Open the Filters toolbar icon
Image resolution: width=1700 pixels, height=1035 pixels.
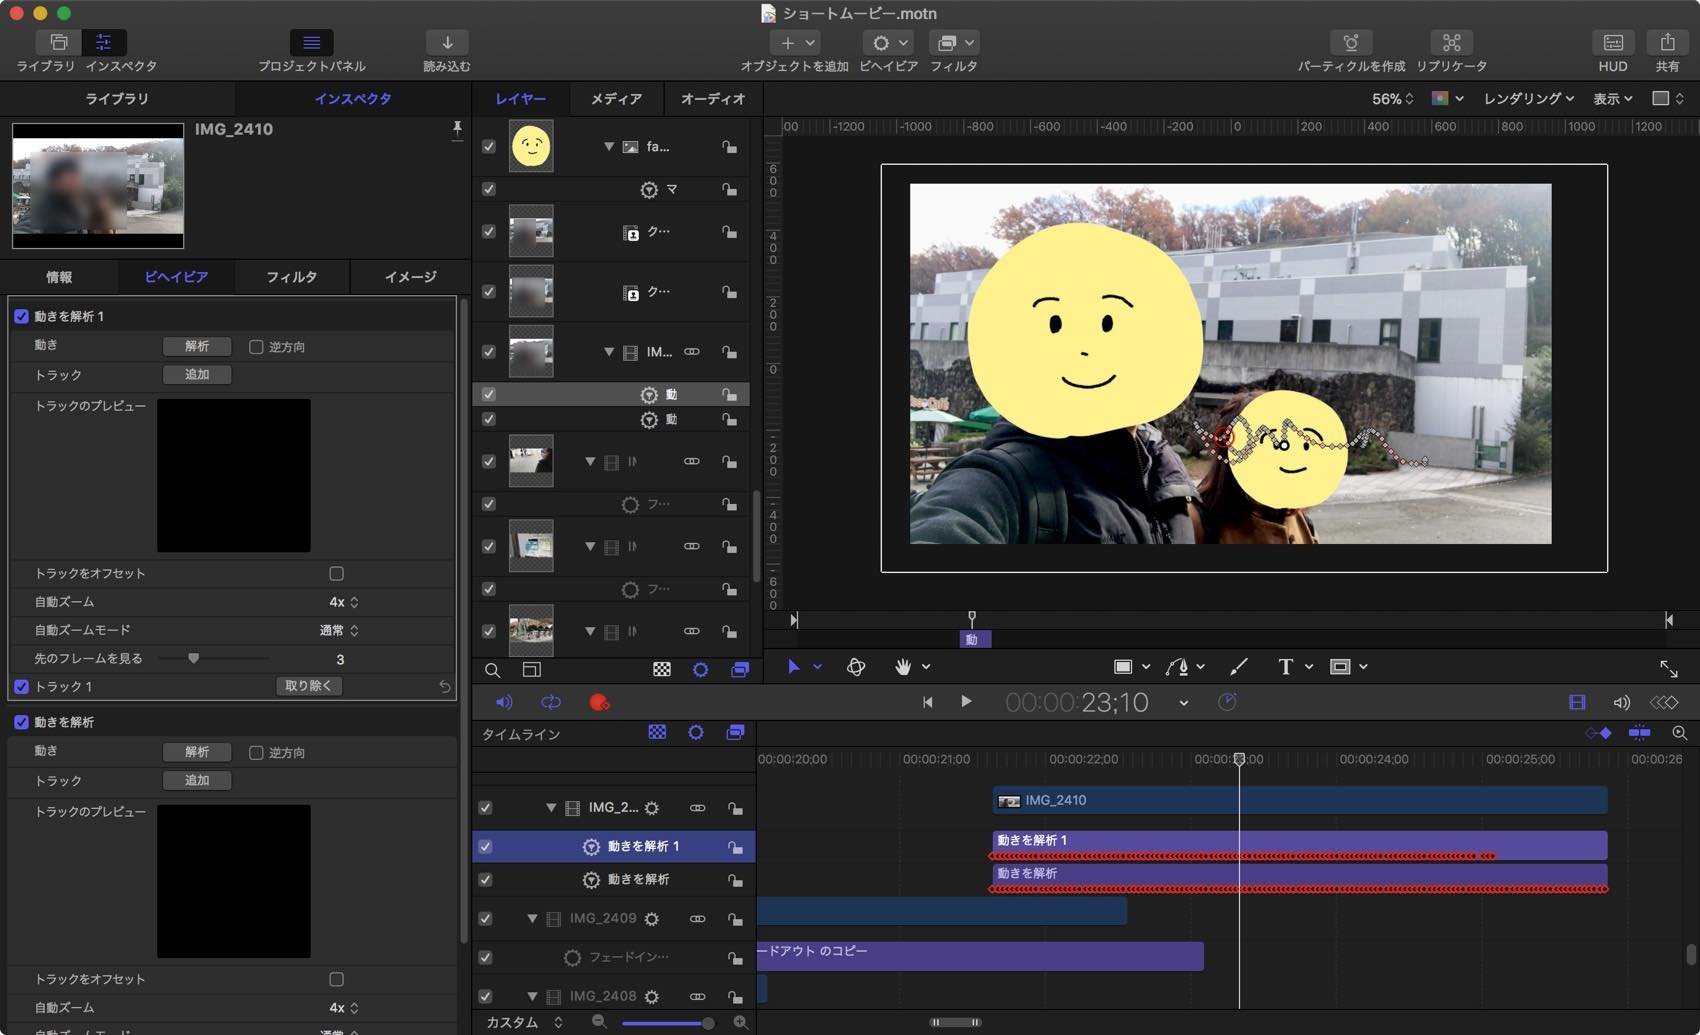(954, 42)
